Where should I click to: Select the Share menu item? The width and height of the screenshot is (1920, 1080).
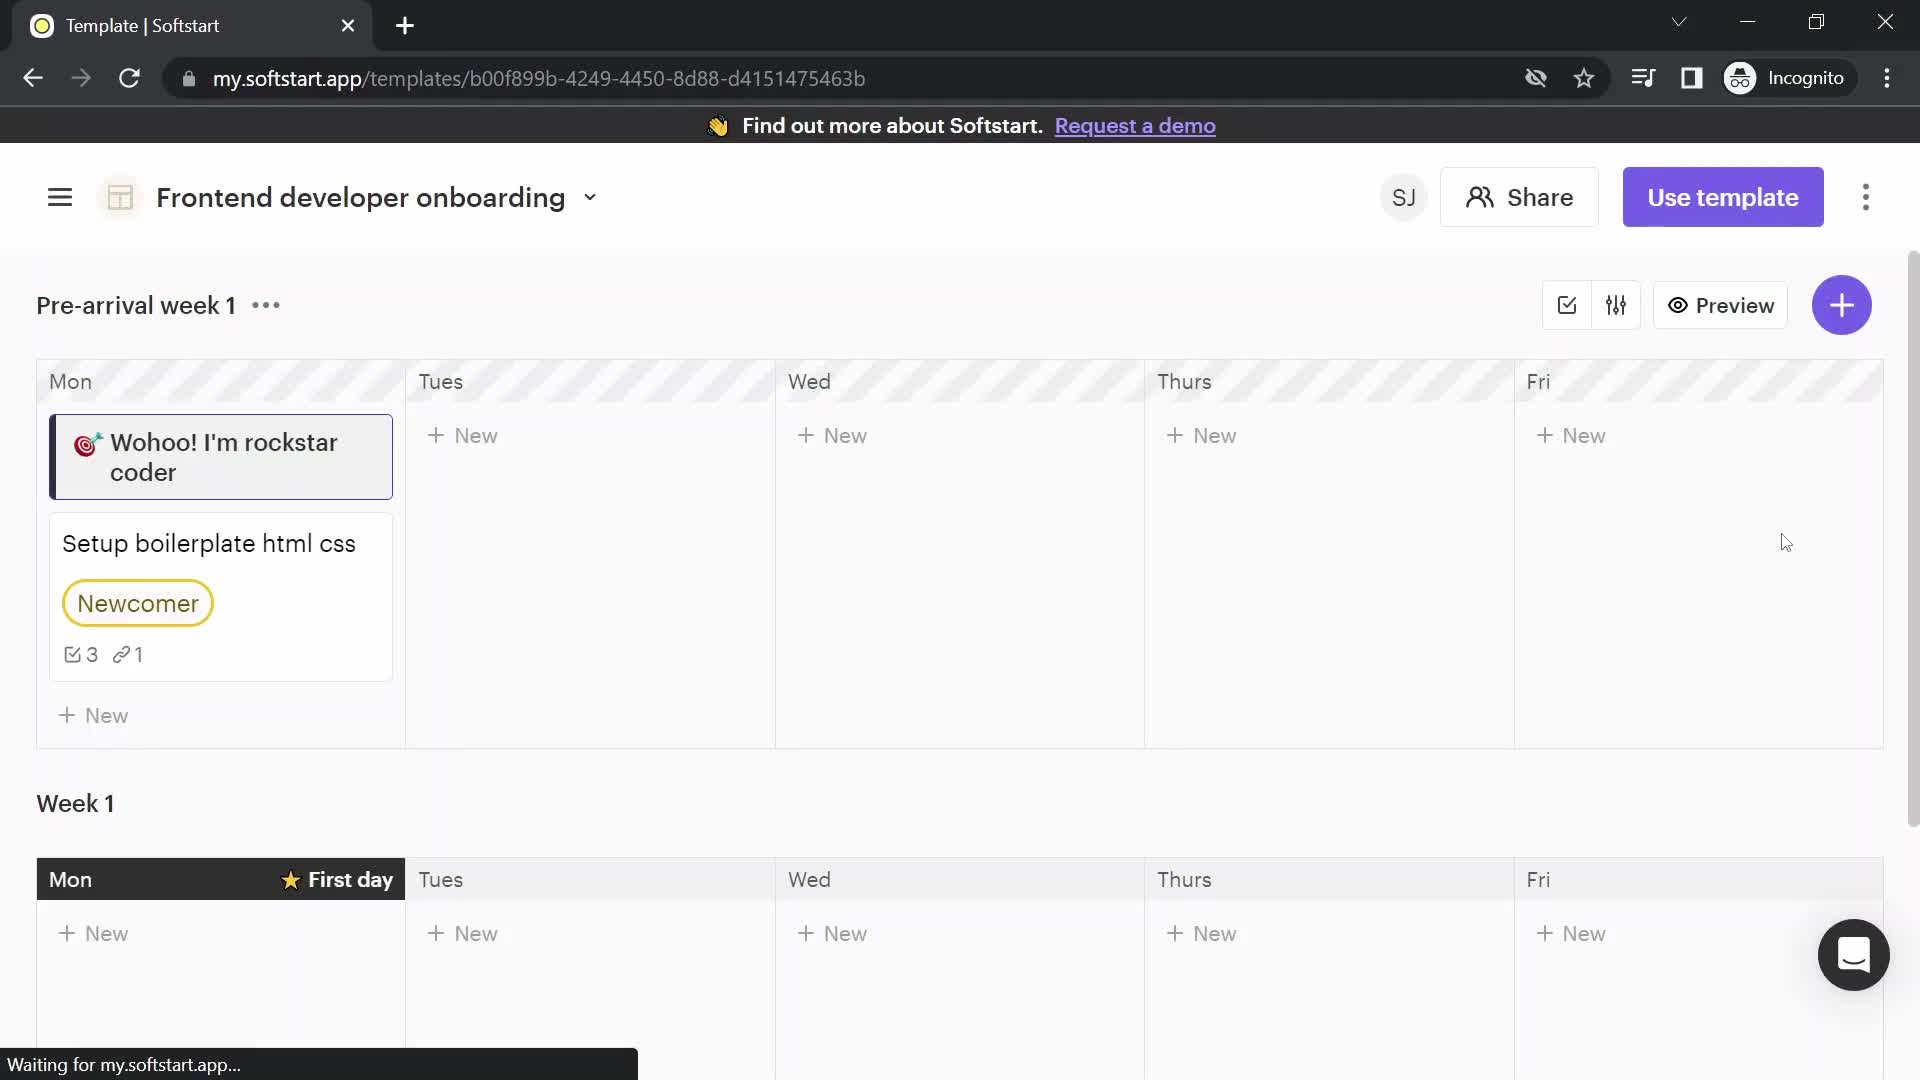point(1520,198)
